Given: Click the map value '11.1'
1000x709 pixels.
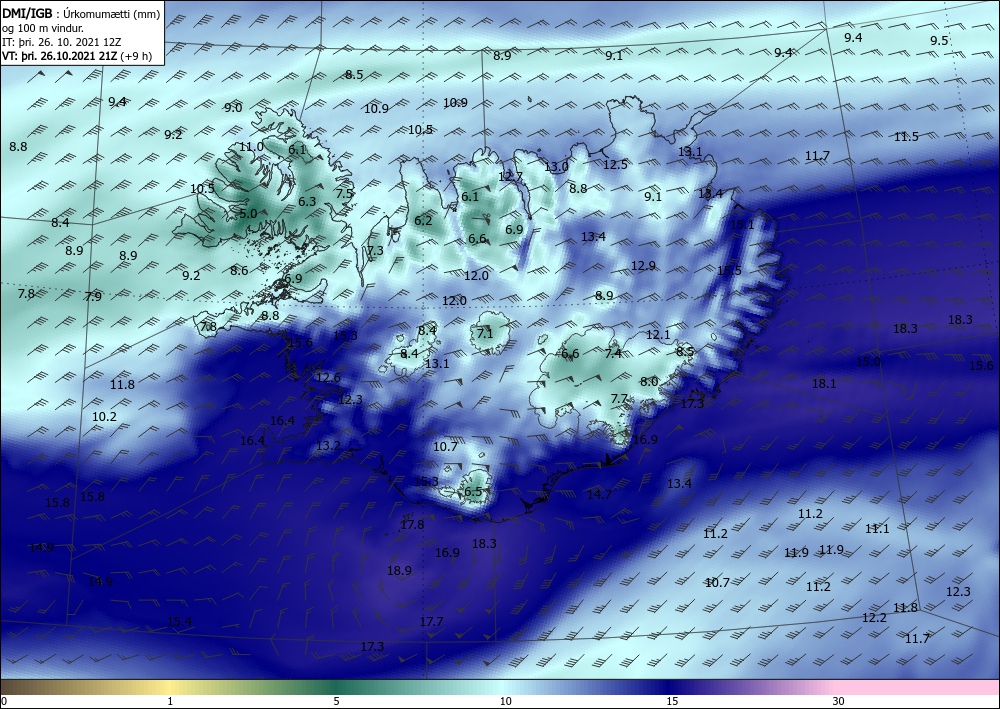Looking at the screenshot, I should click(877, 529).
